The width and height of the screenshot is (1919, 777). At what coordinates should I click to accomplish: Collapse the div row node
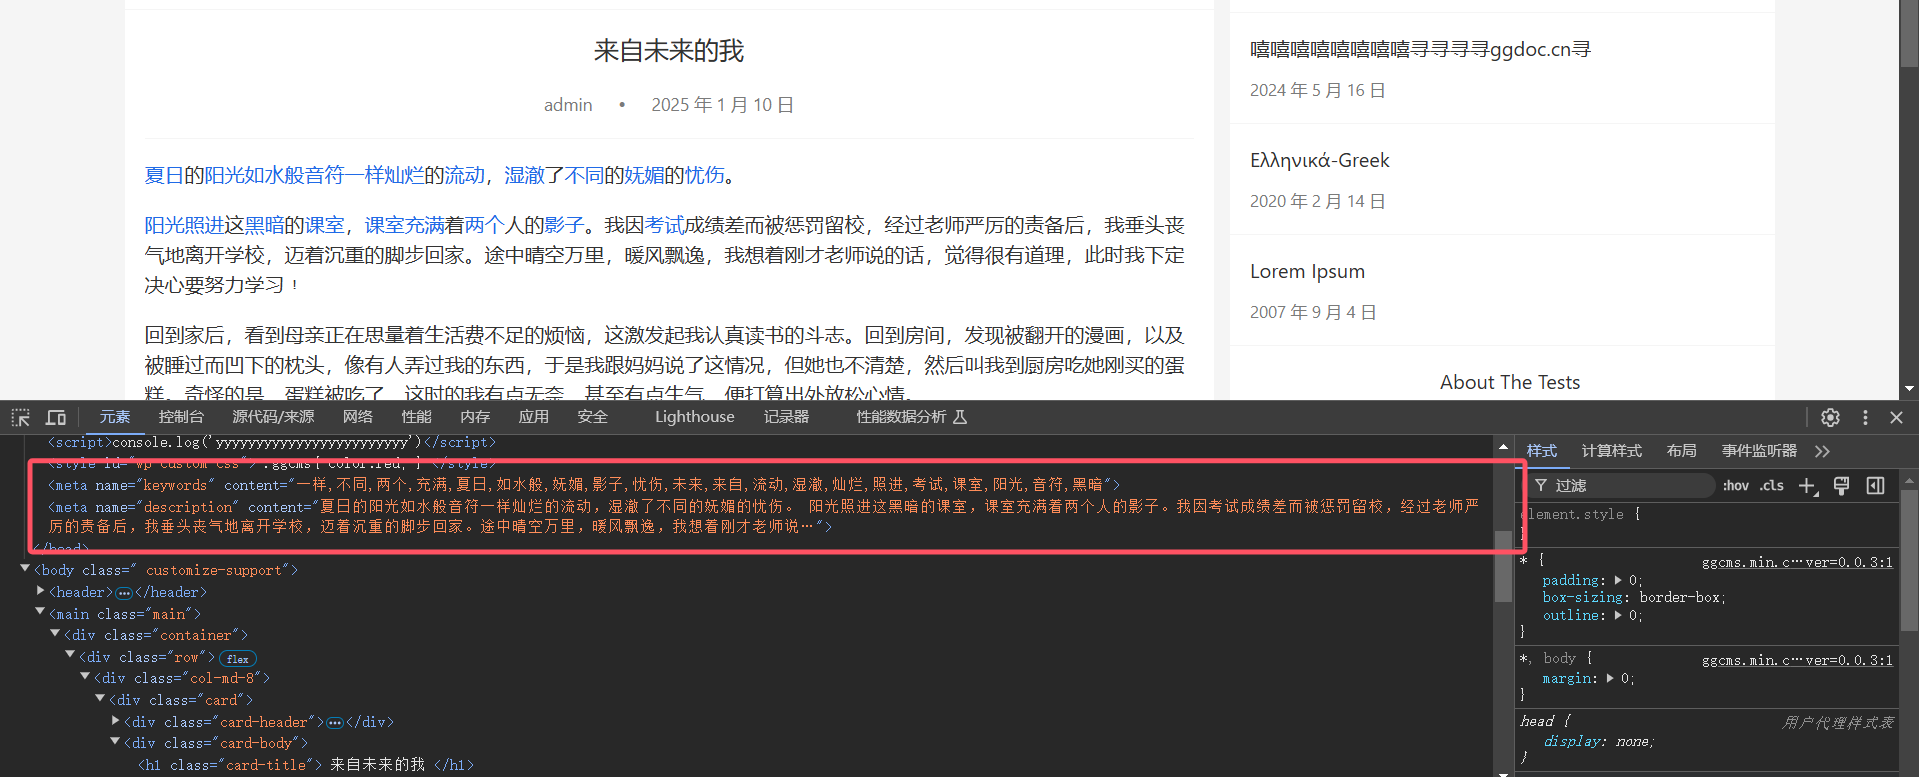click(x=71, y=656)
